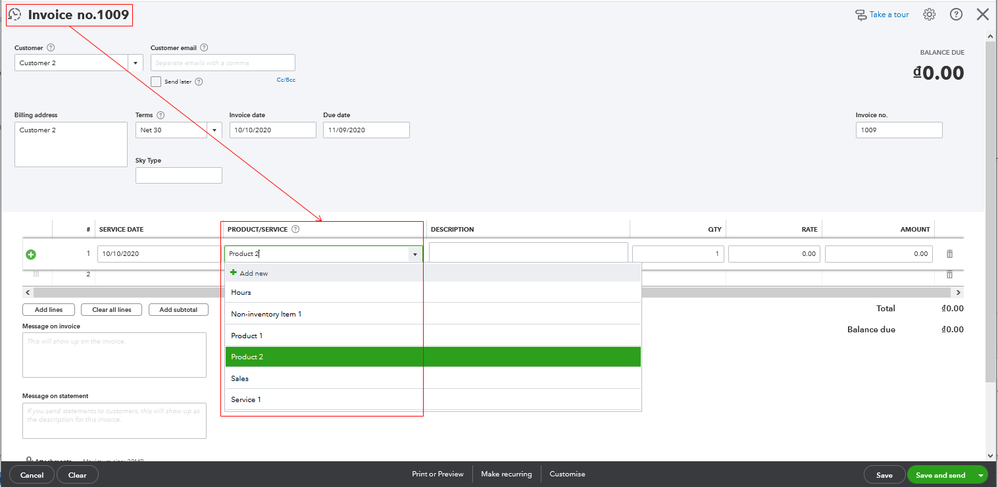Click the Invoice date field
998x487 pixels.
(272, 130)
